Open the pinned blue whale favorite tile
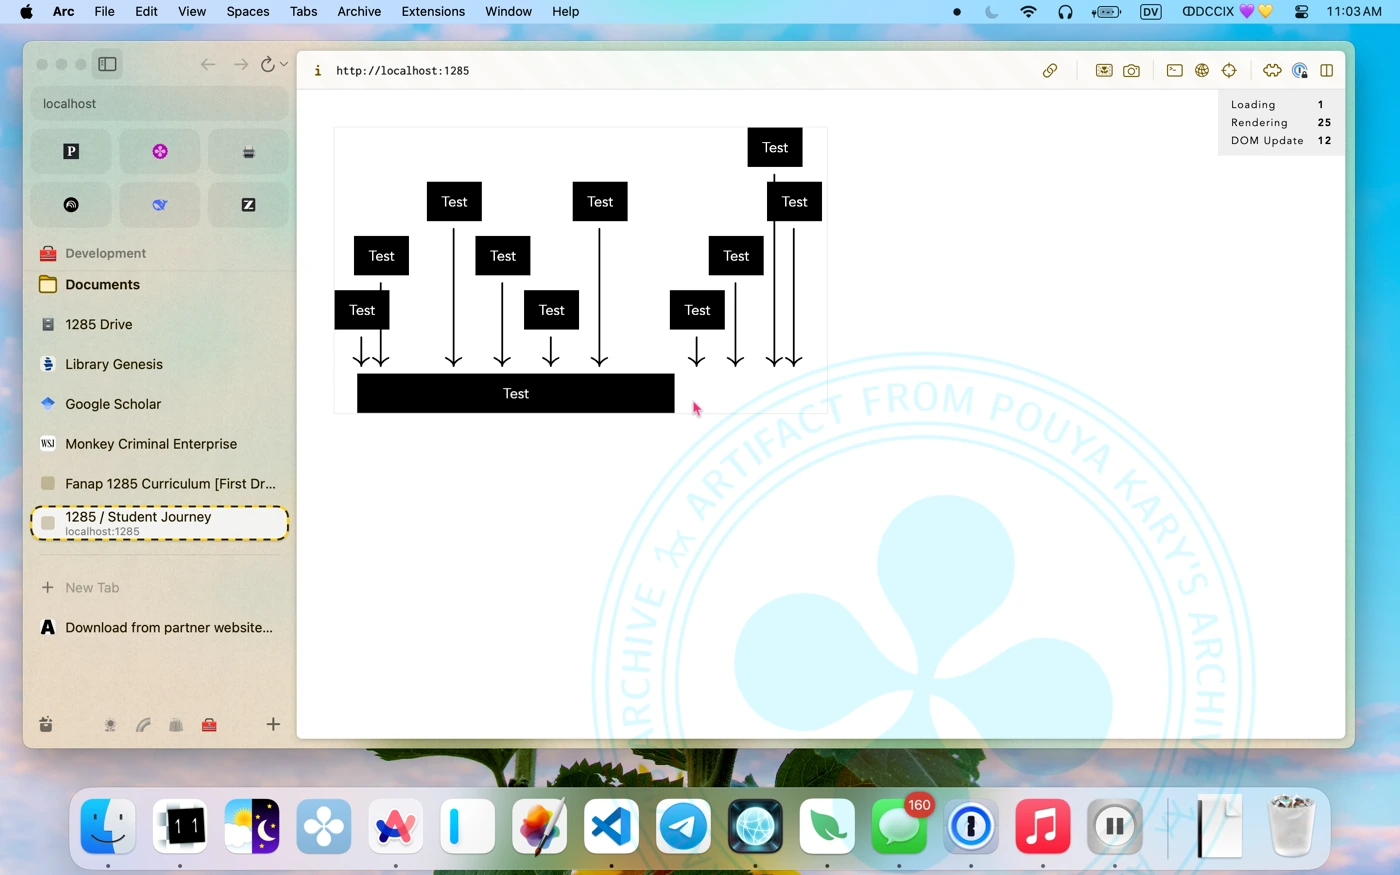This screenshot has width=1400, height=875. [x=160, y=205]
